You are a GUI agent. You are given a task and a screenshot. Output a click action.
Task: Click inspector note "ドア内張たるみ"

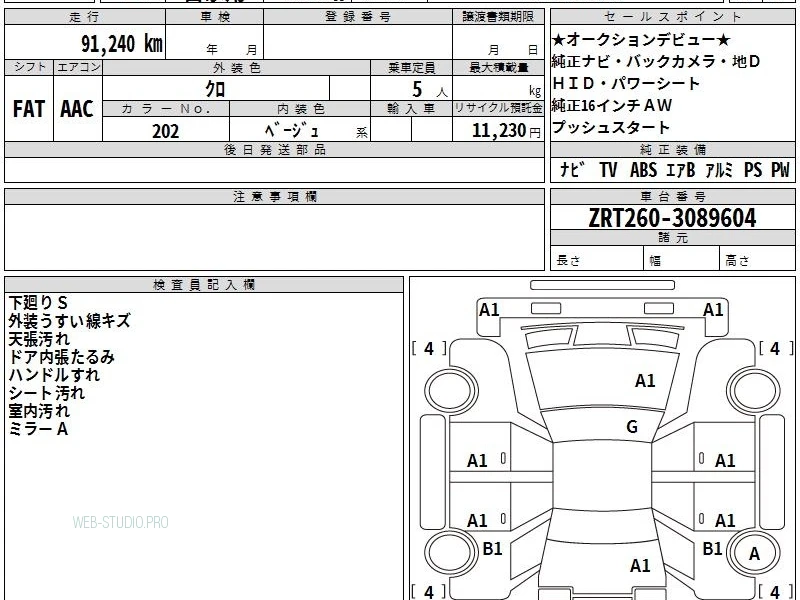(x=61, y=357)
